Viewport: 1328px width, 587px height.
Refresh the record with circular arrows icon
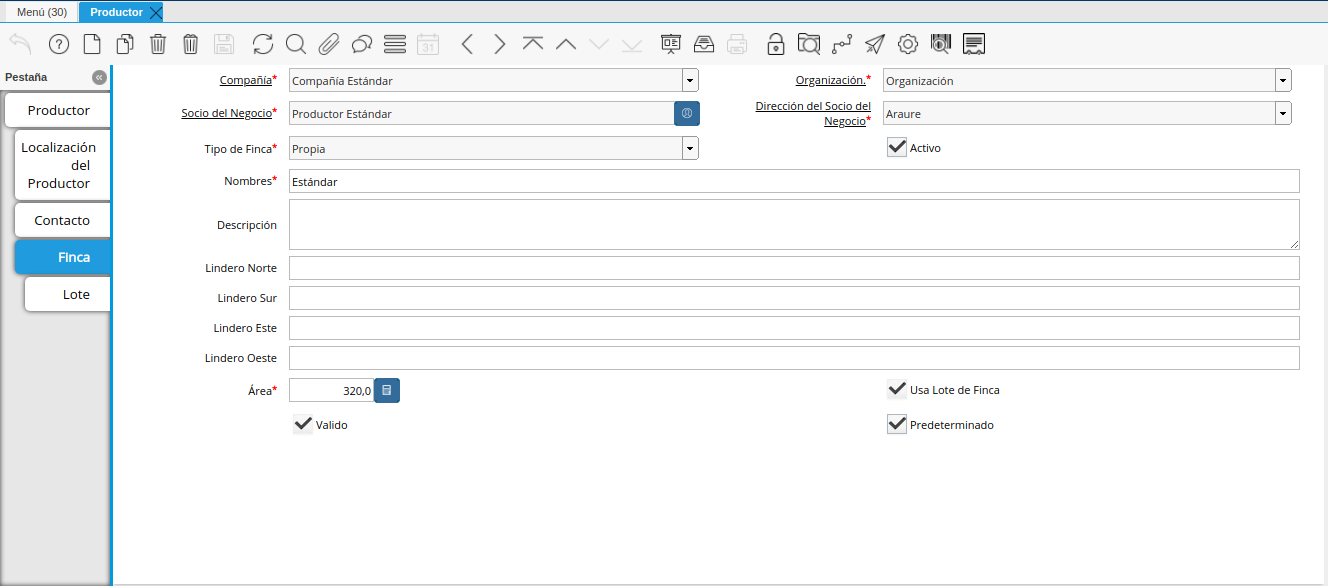coord(262,44)
